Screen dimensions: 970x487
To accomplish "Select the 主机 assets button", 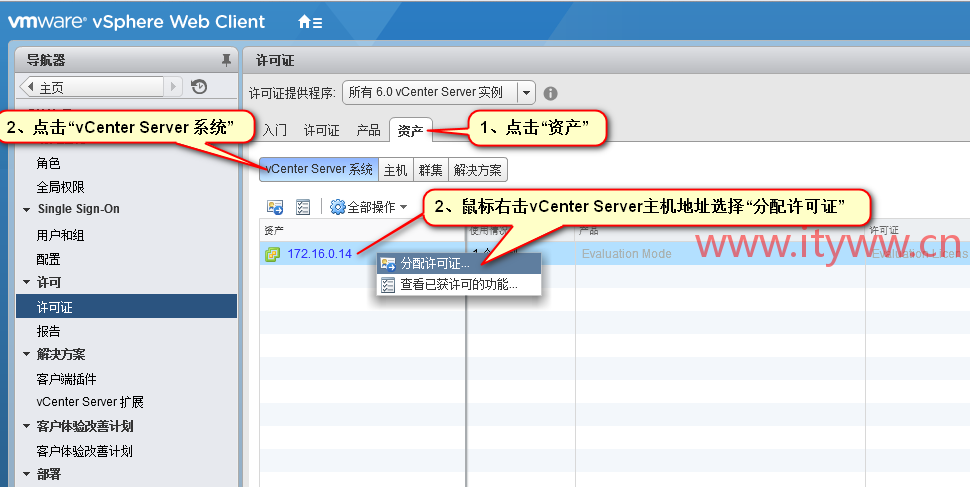I will 395,170.
